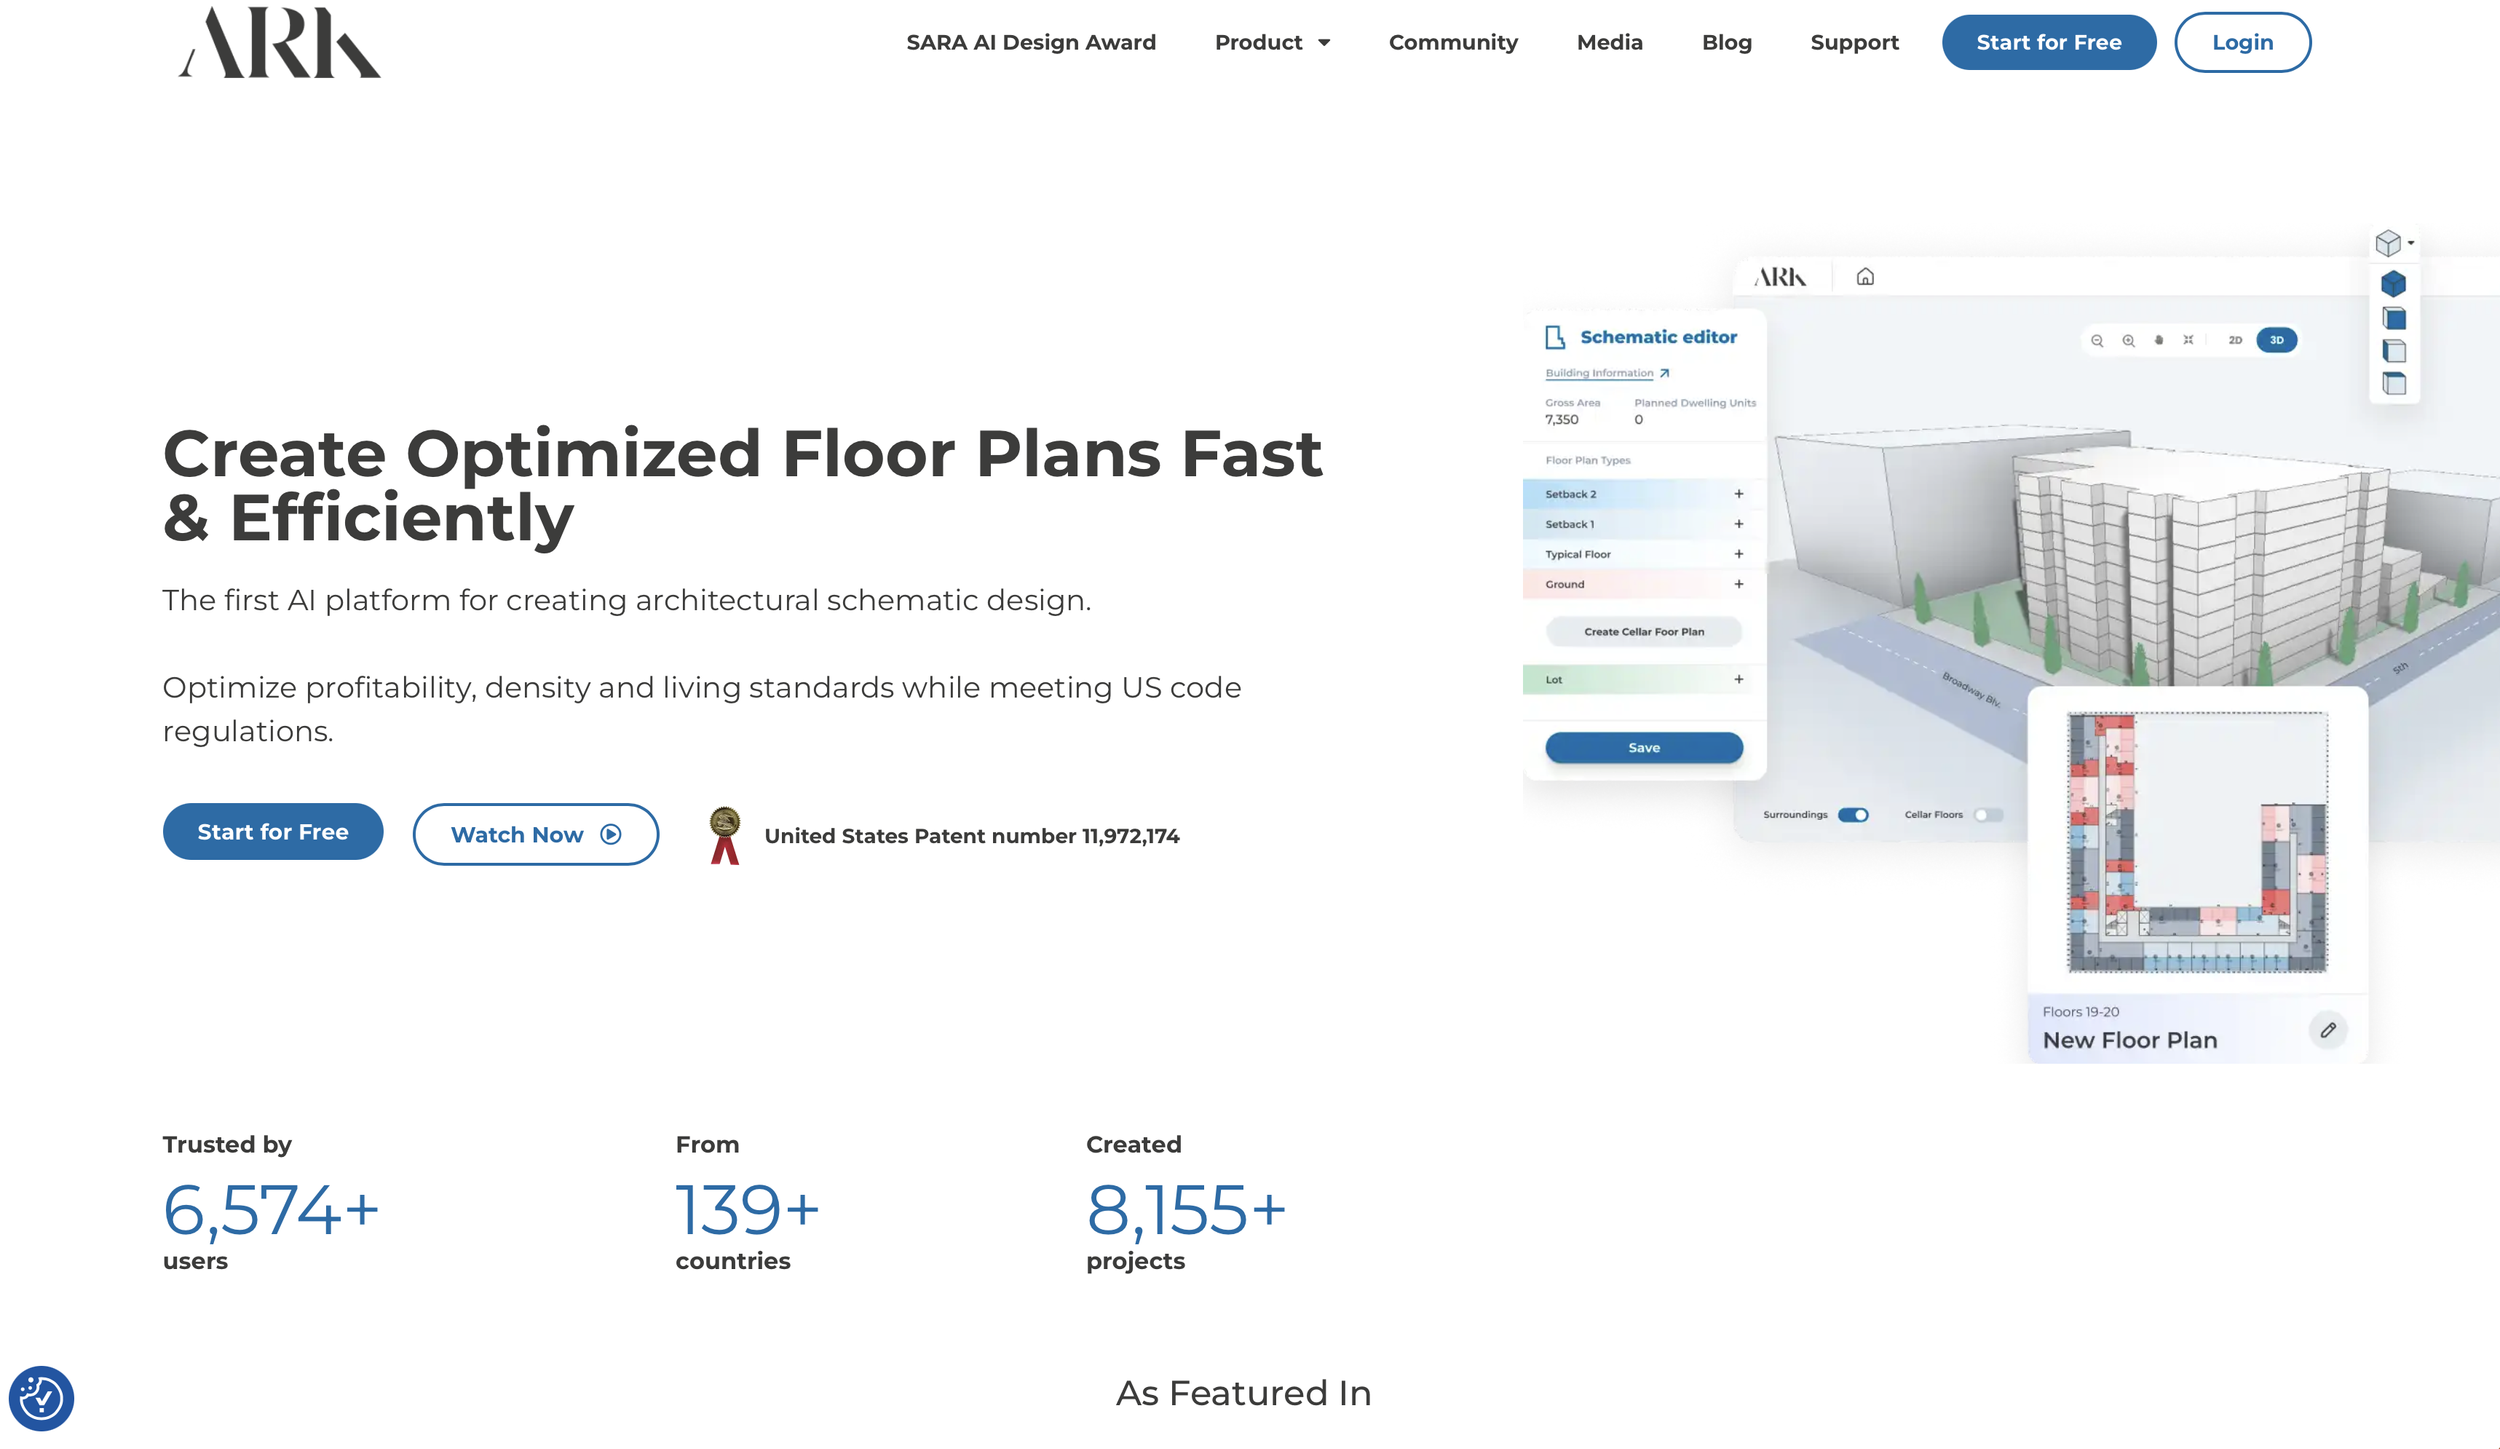Open the Community menu item
2500x1449 pixels.
pyautogui.click(x=1453, y=42)
